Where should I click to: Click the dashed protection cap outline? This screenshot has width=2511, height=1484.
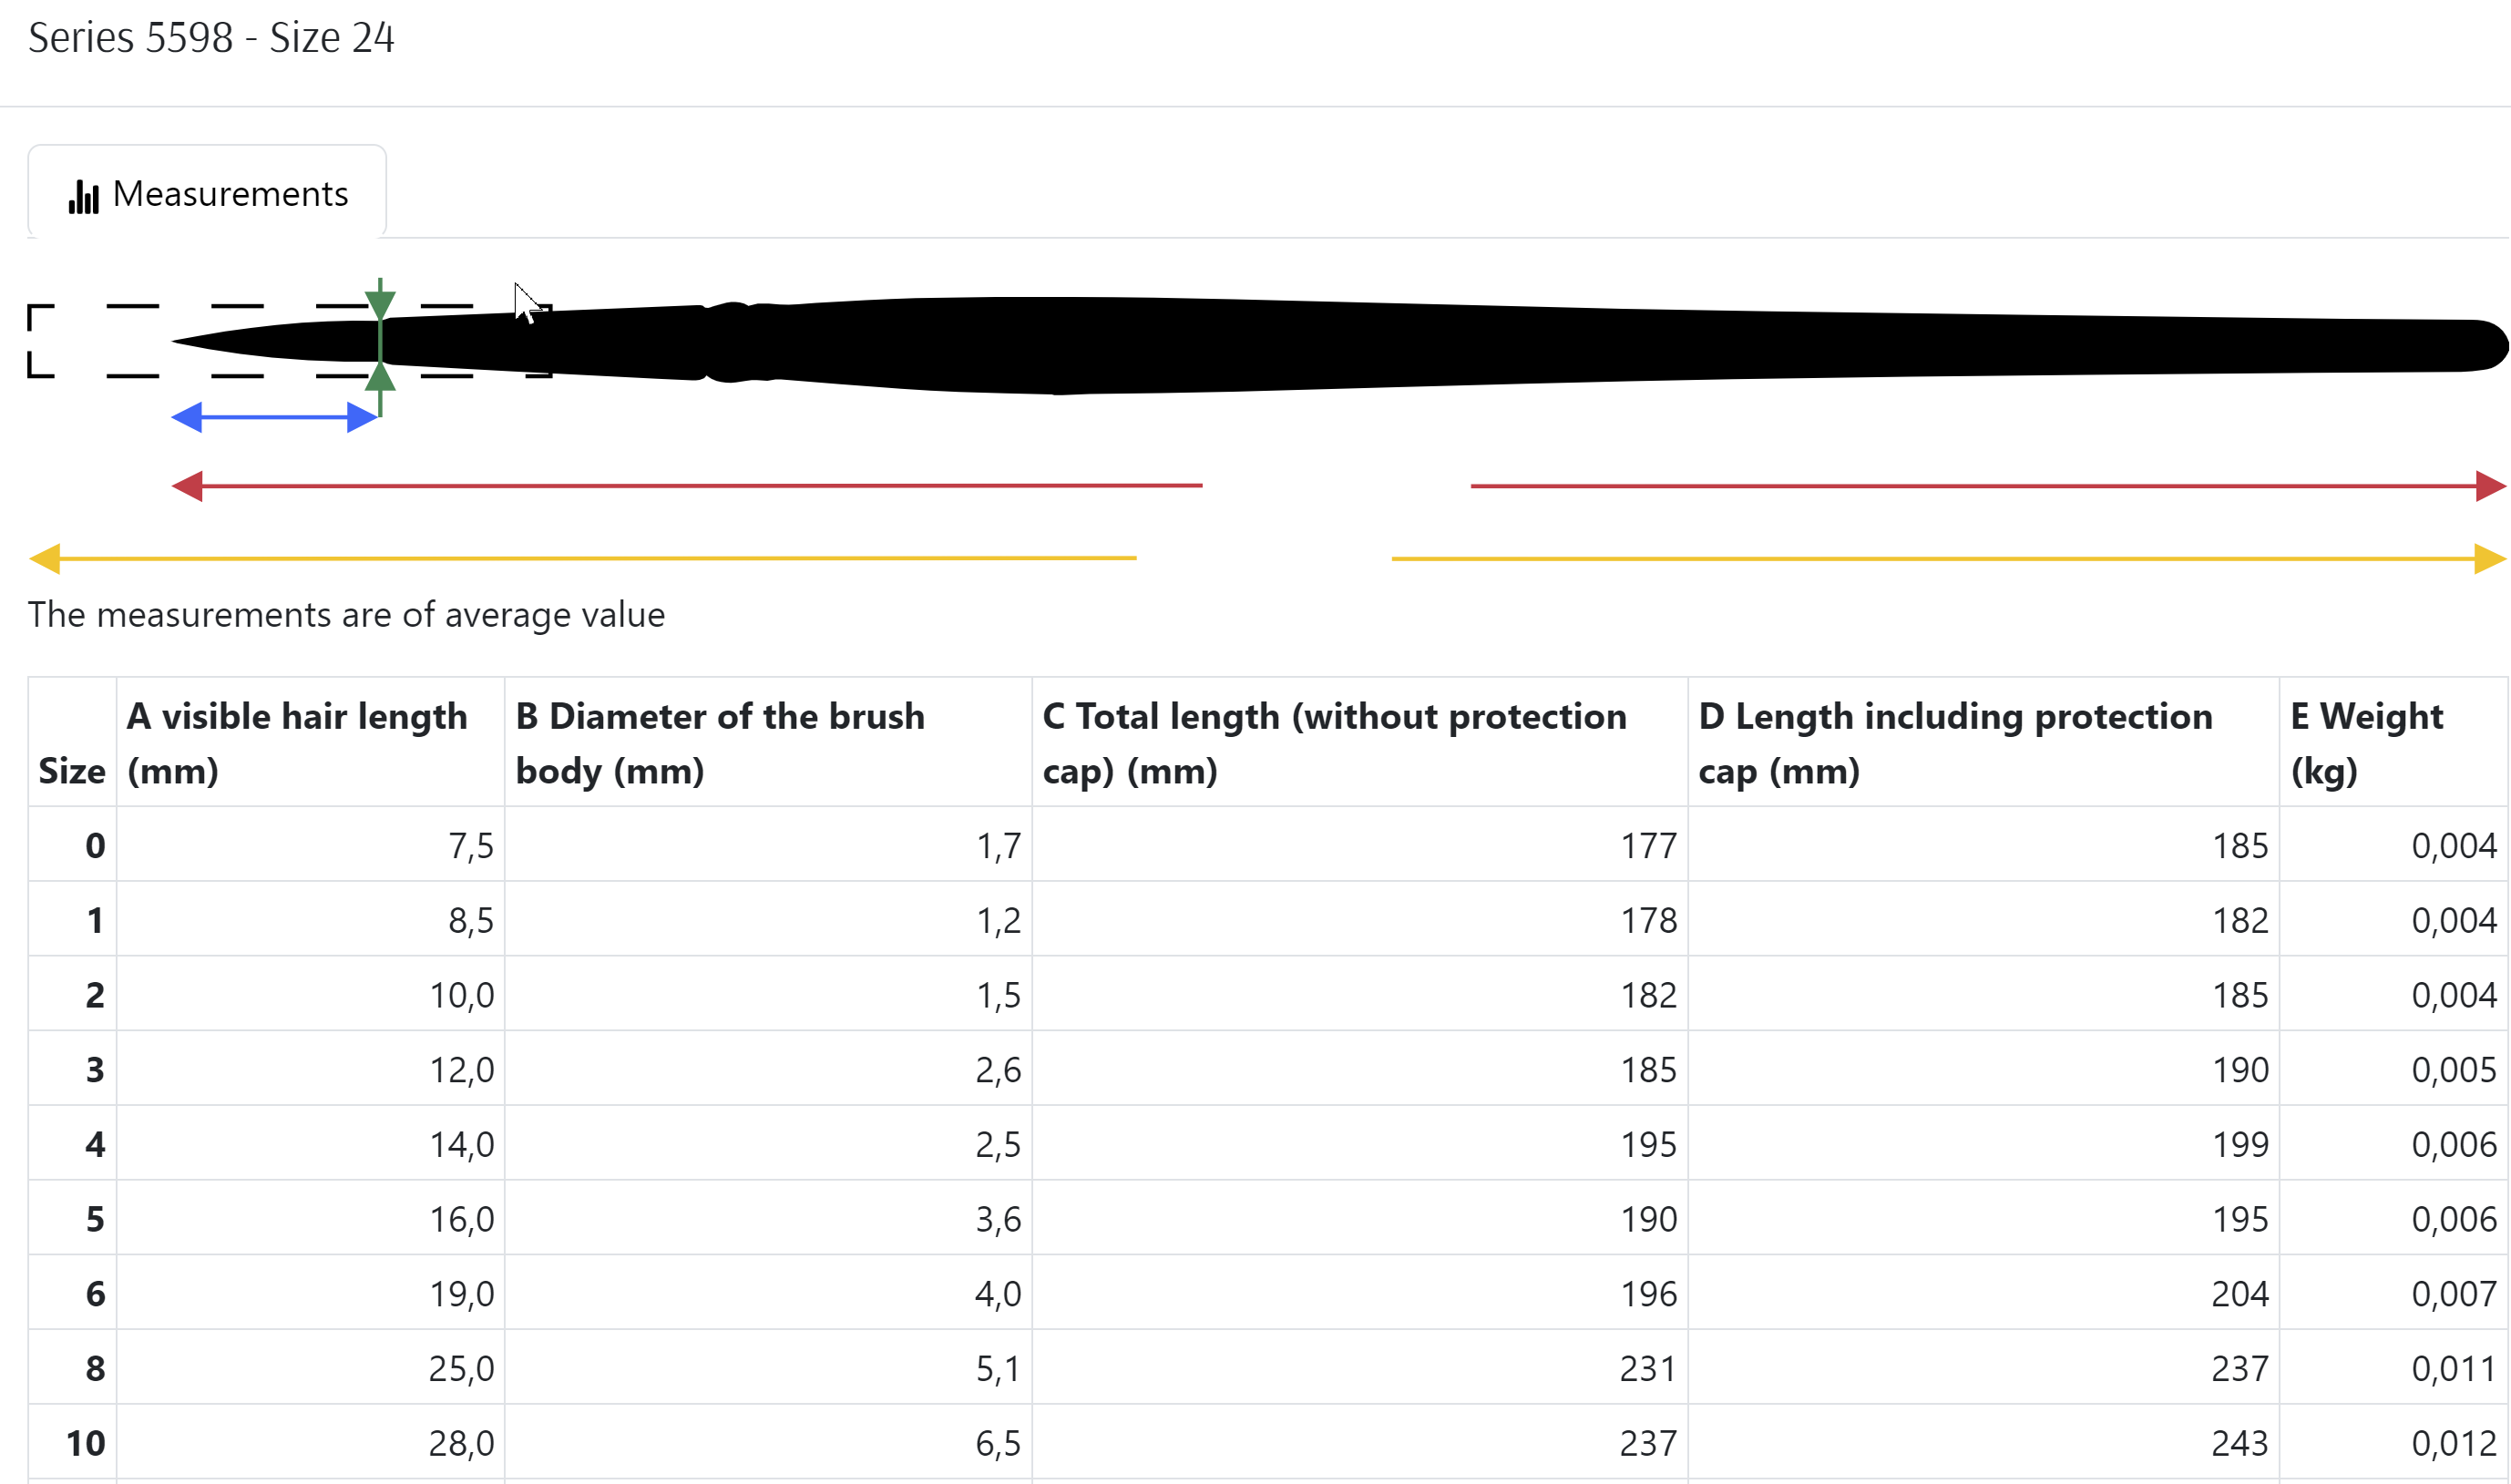(x=290, y=341)
